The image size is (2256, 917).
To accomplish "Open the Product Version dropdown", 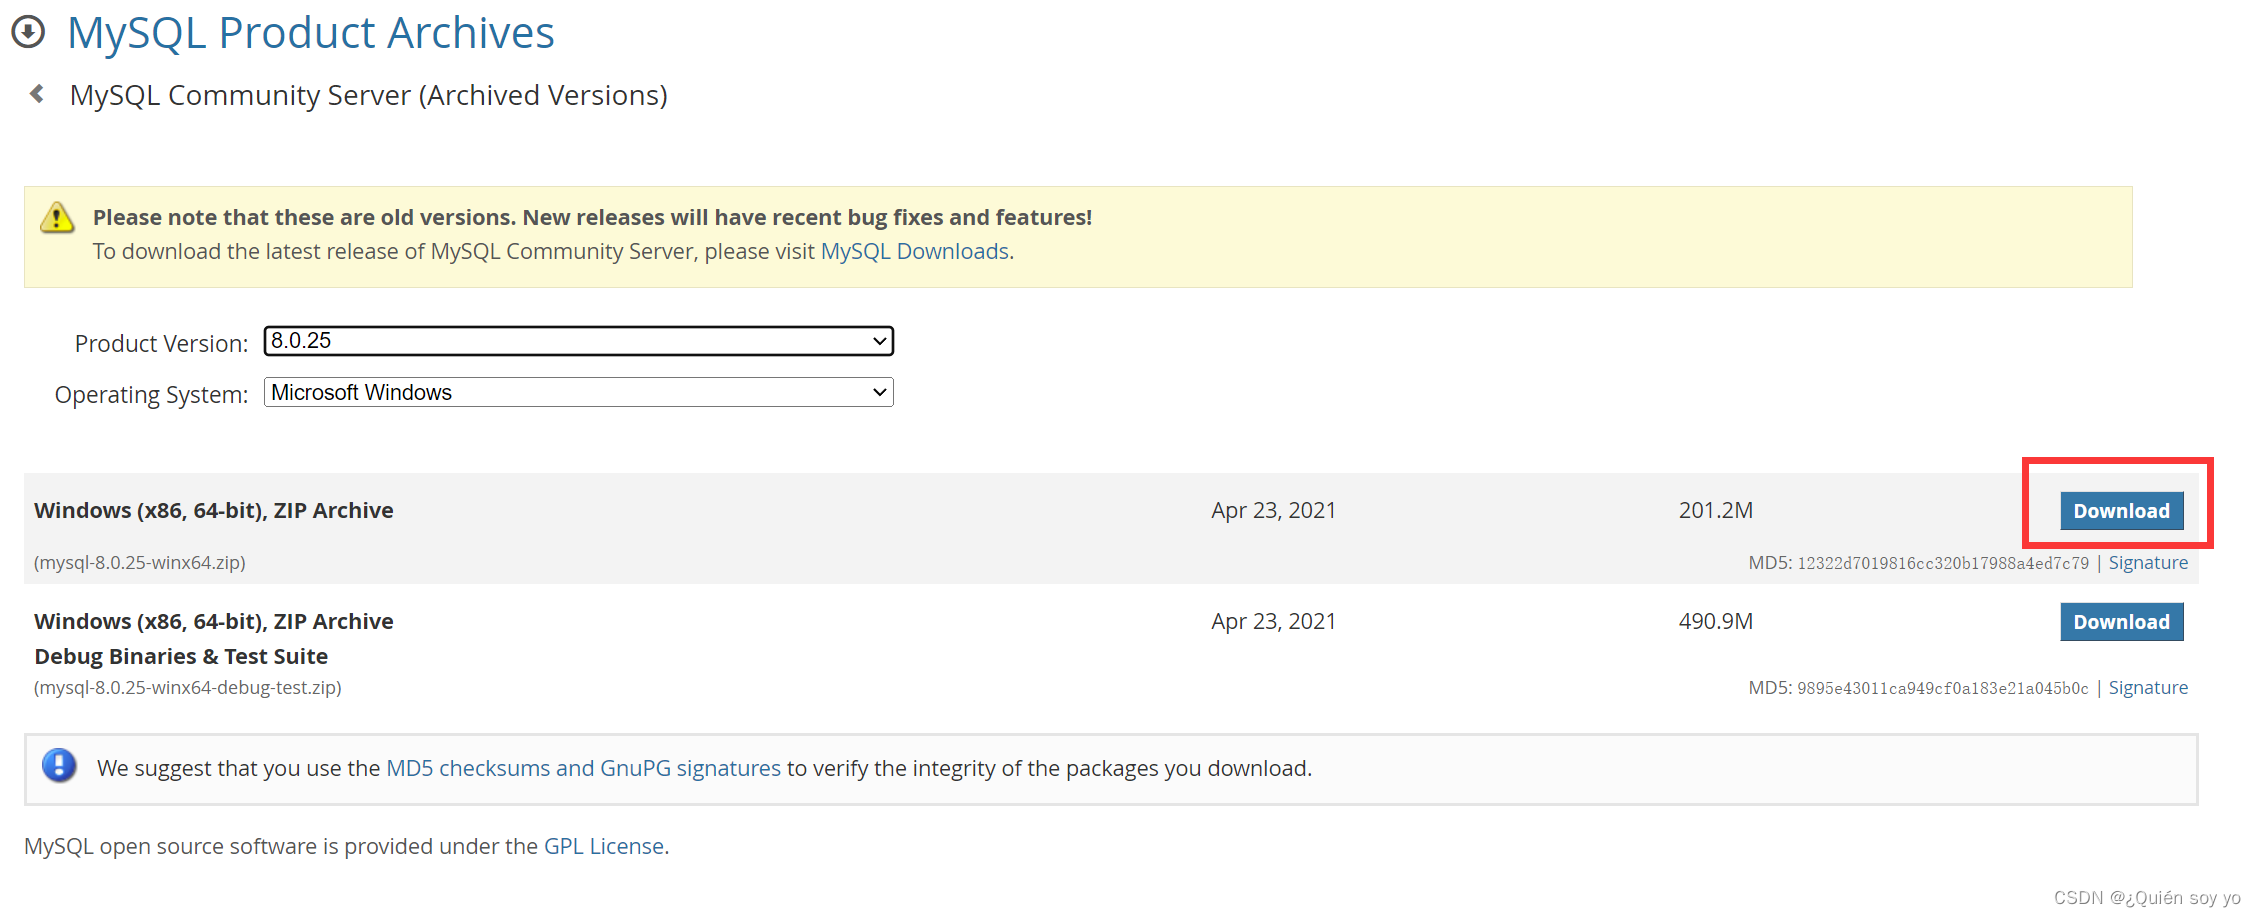I will [x=578, y=341].
